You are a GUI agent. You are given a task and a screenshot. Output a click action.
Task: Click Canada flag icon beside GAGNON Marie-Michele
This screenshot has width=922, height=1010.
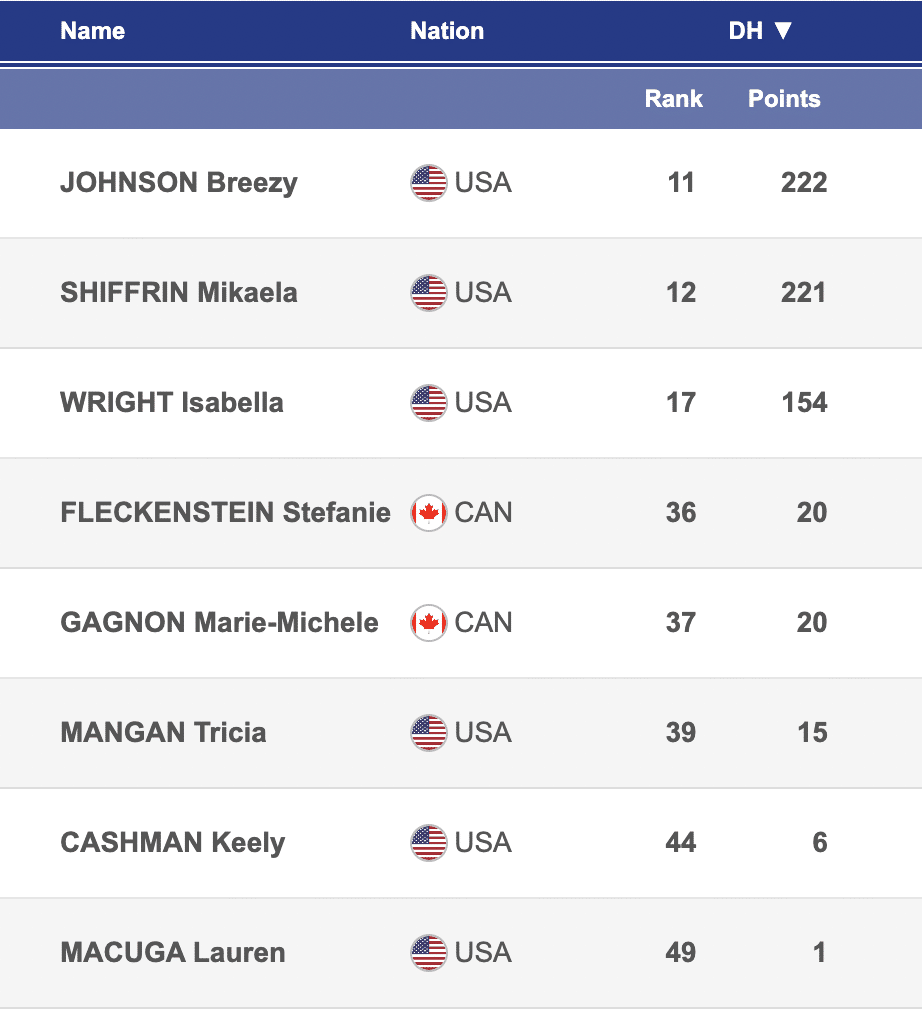point(428,623)
